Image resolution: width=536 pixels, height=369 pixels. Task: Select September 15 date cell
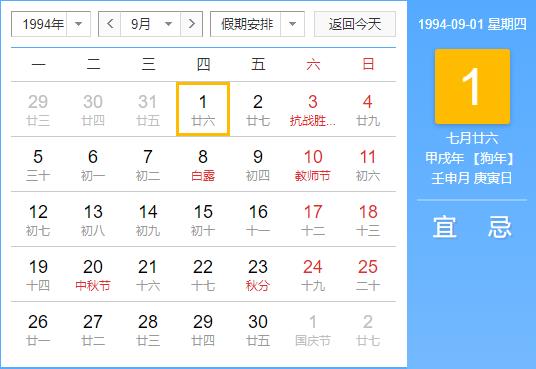tap(203, 219)
